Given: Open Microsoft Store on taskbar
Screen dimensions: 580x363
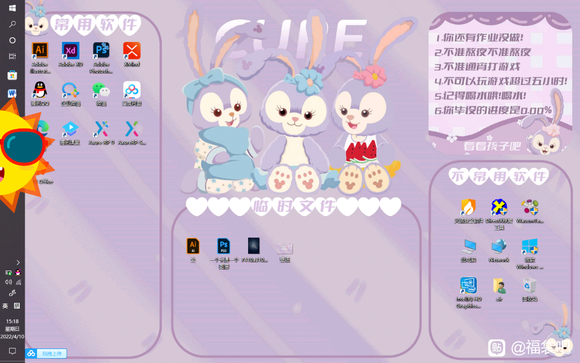Looking at the screenshot, I should pyautogui.click(x=12, y=75).
